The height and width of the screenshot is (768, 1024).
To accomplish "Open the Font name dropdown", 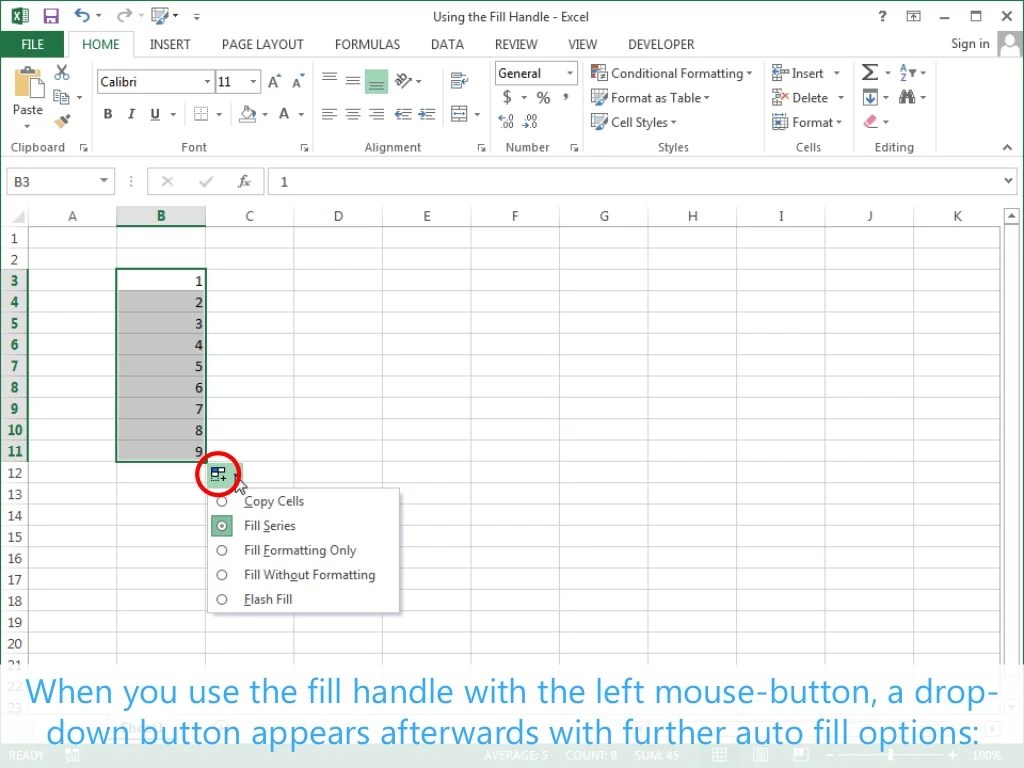I will coord(207,81).
